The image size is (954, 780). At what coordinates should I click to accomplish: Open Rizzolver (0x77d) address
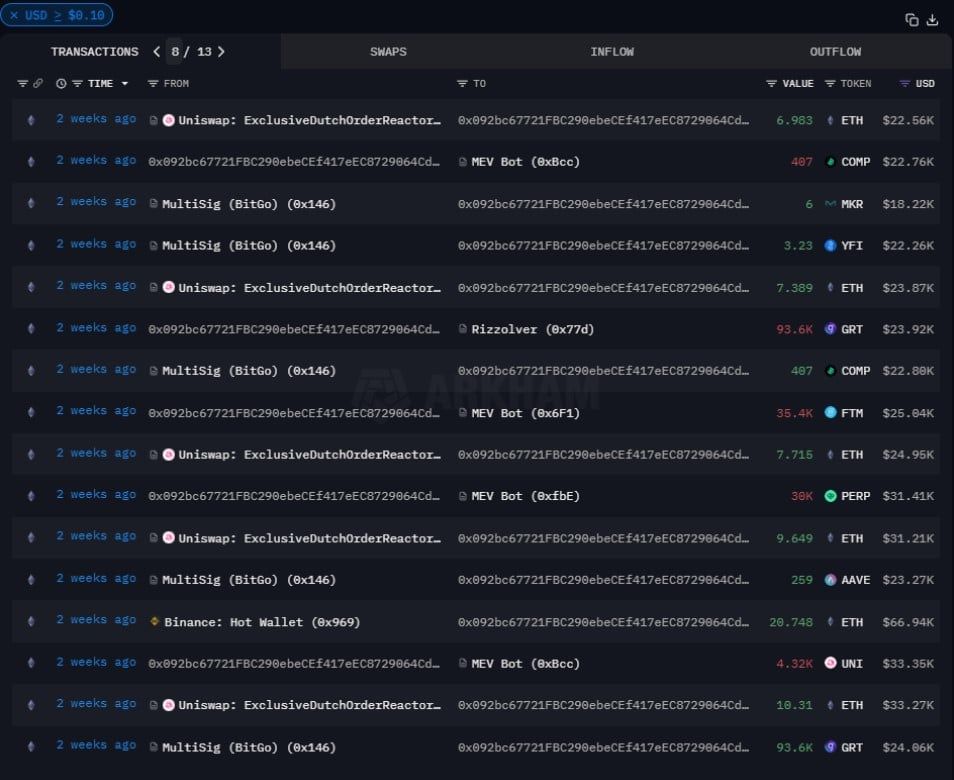coord(532,329)
